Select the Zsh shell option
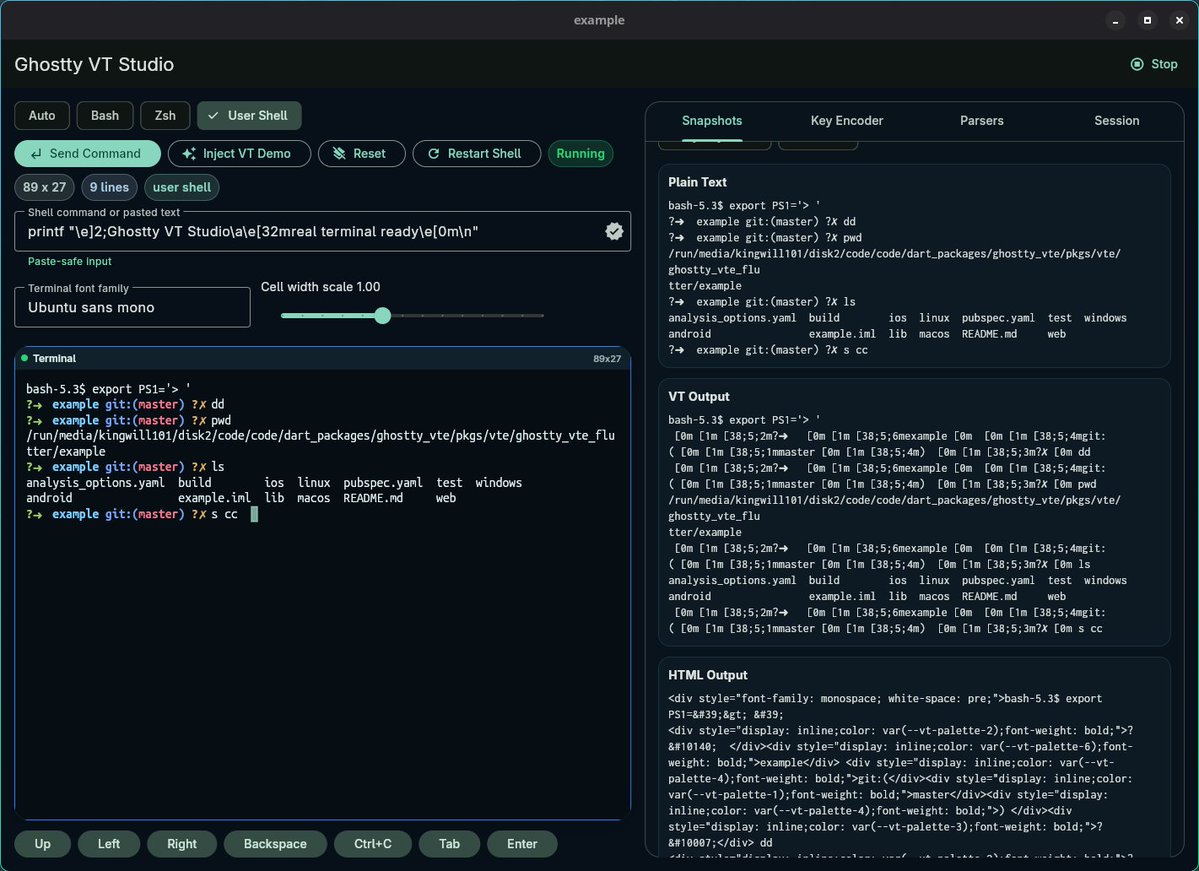 click(x=165, y=115)
